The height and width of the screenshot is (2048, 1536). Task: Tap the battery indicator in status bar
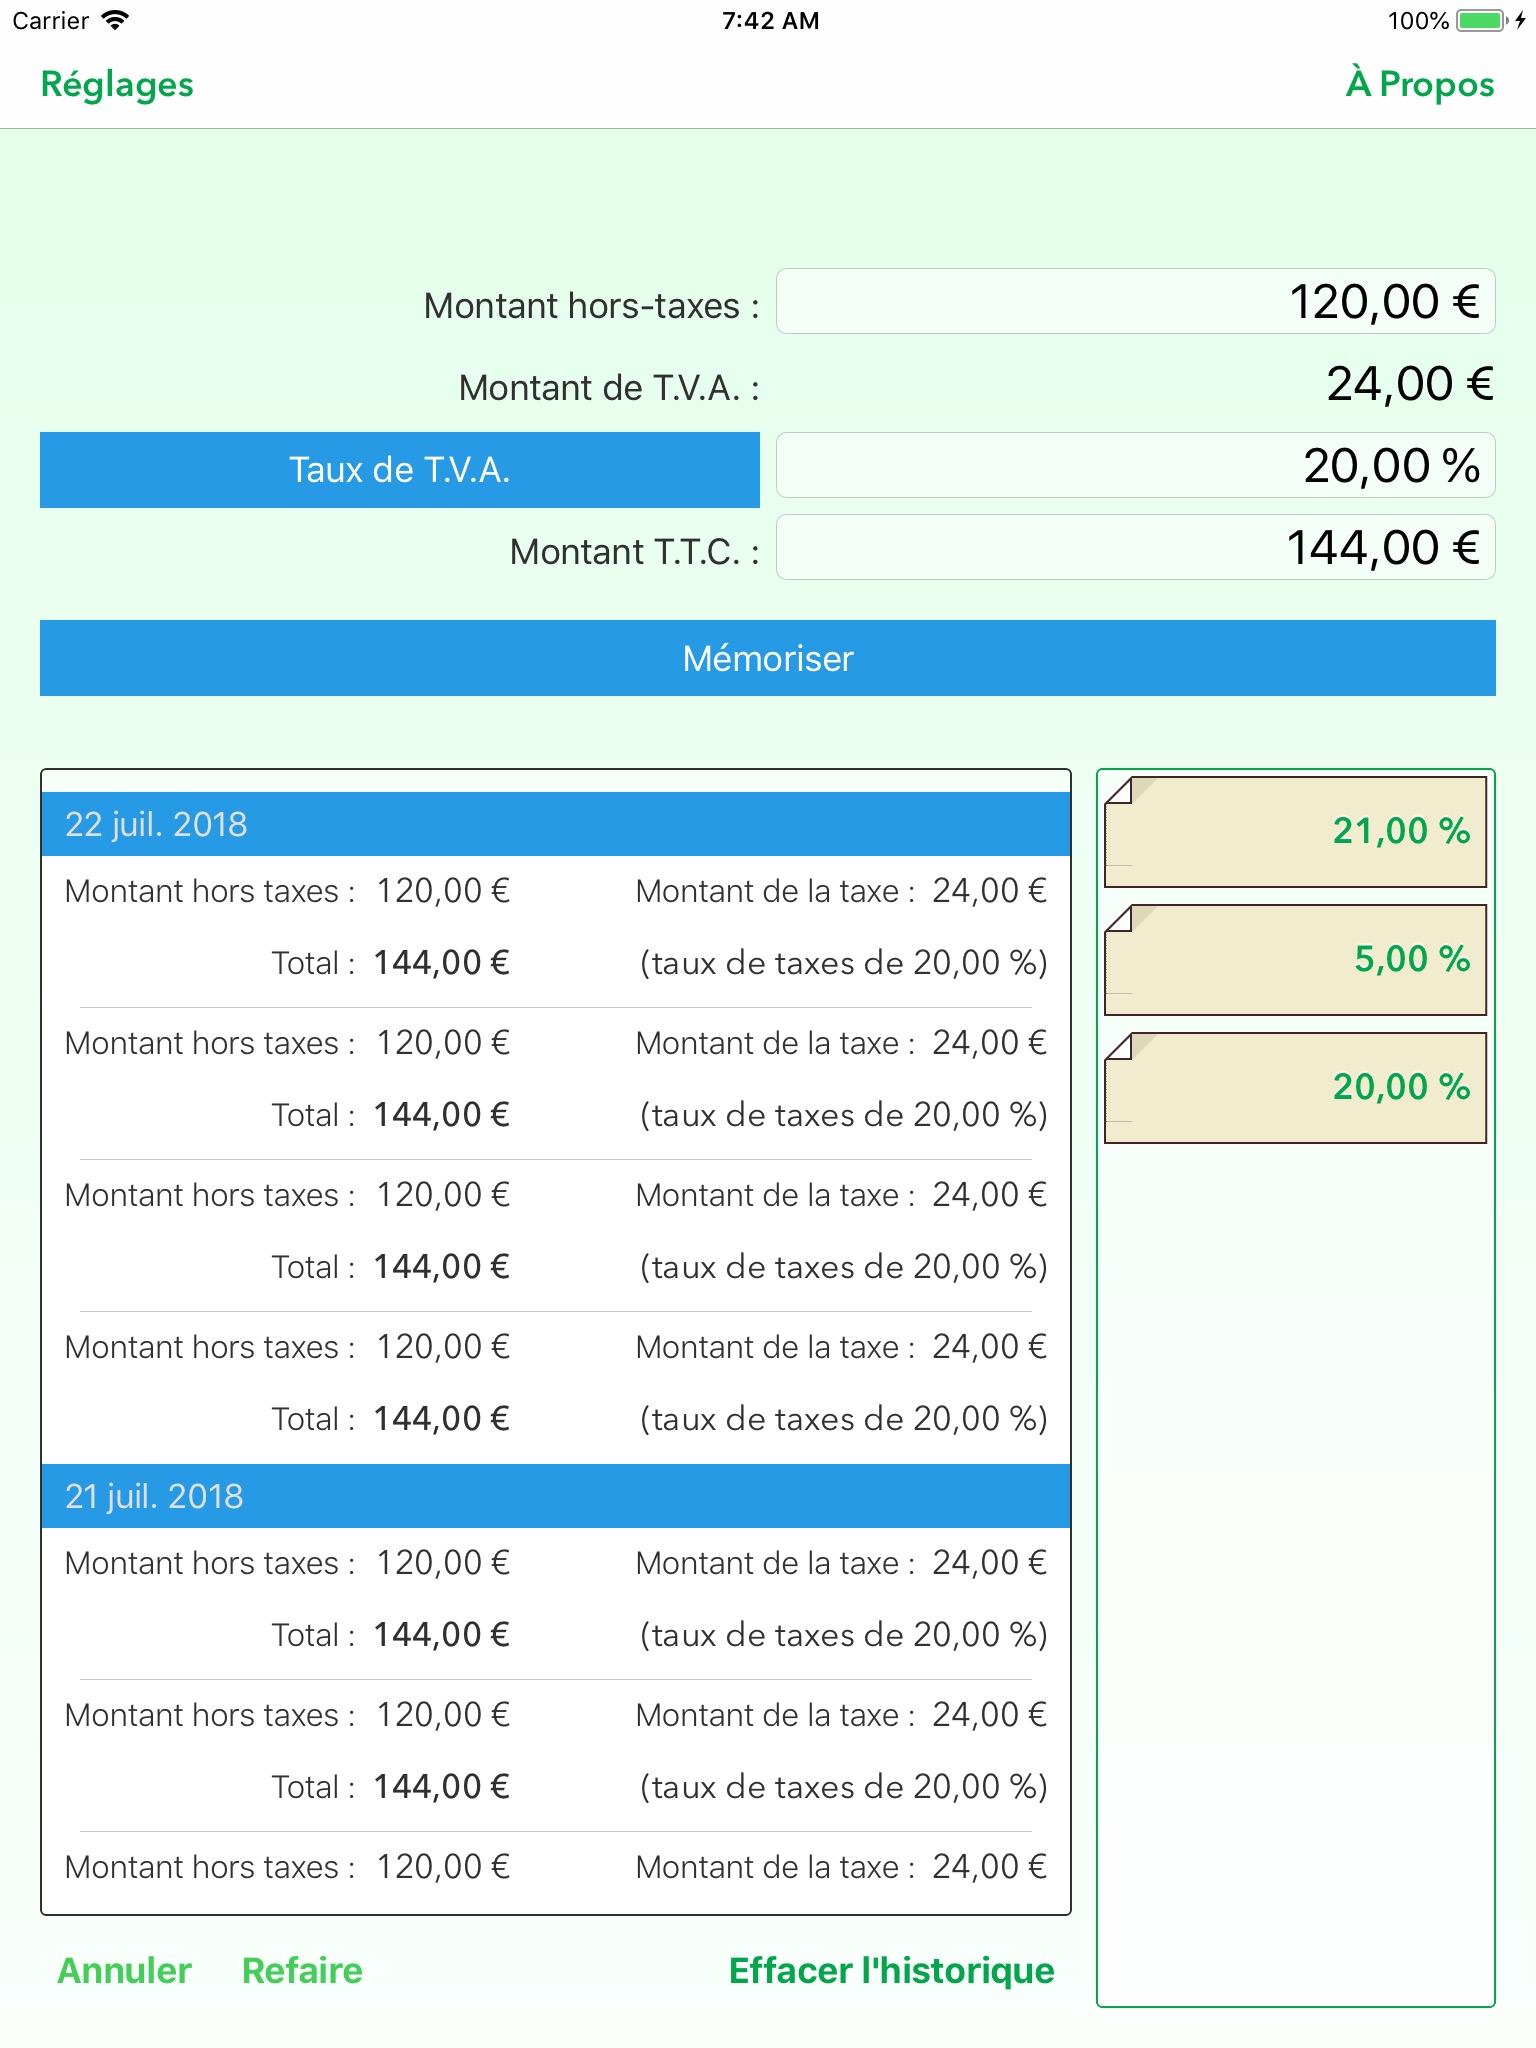pyautogui.click(x=1482, y=20)
